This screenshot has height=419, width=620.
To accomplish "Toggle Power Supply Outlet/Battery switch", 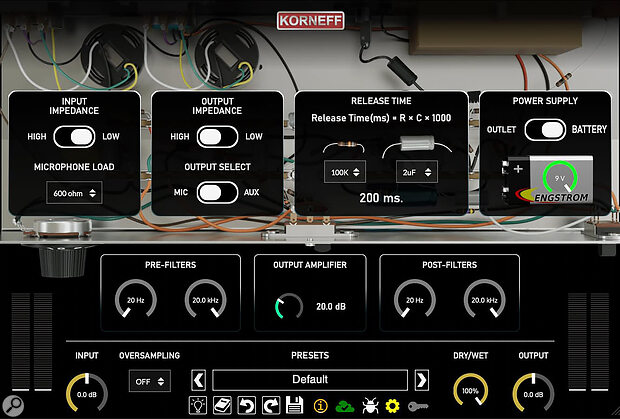I will click(545, 130).
